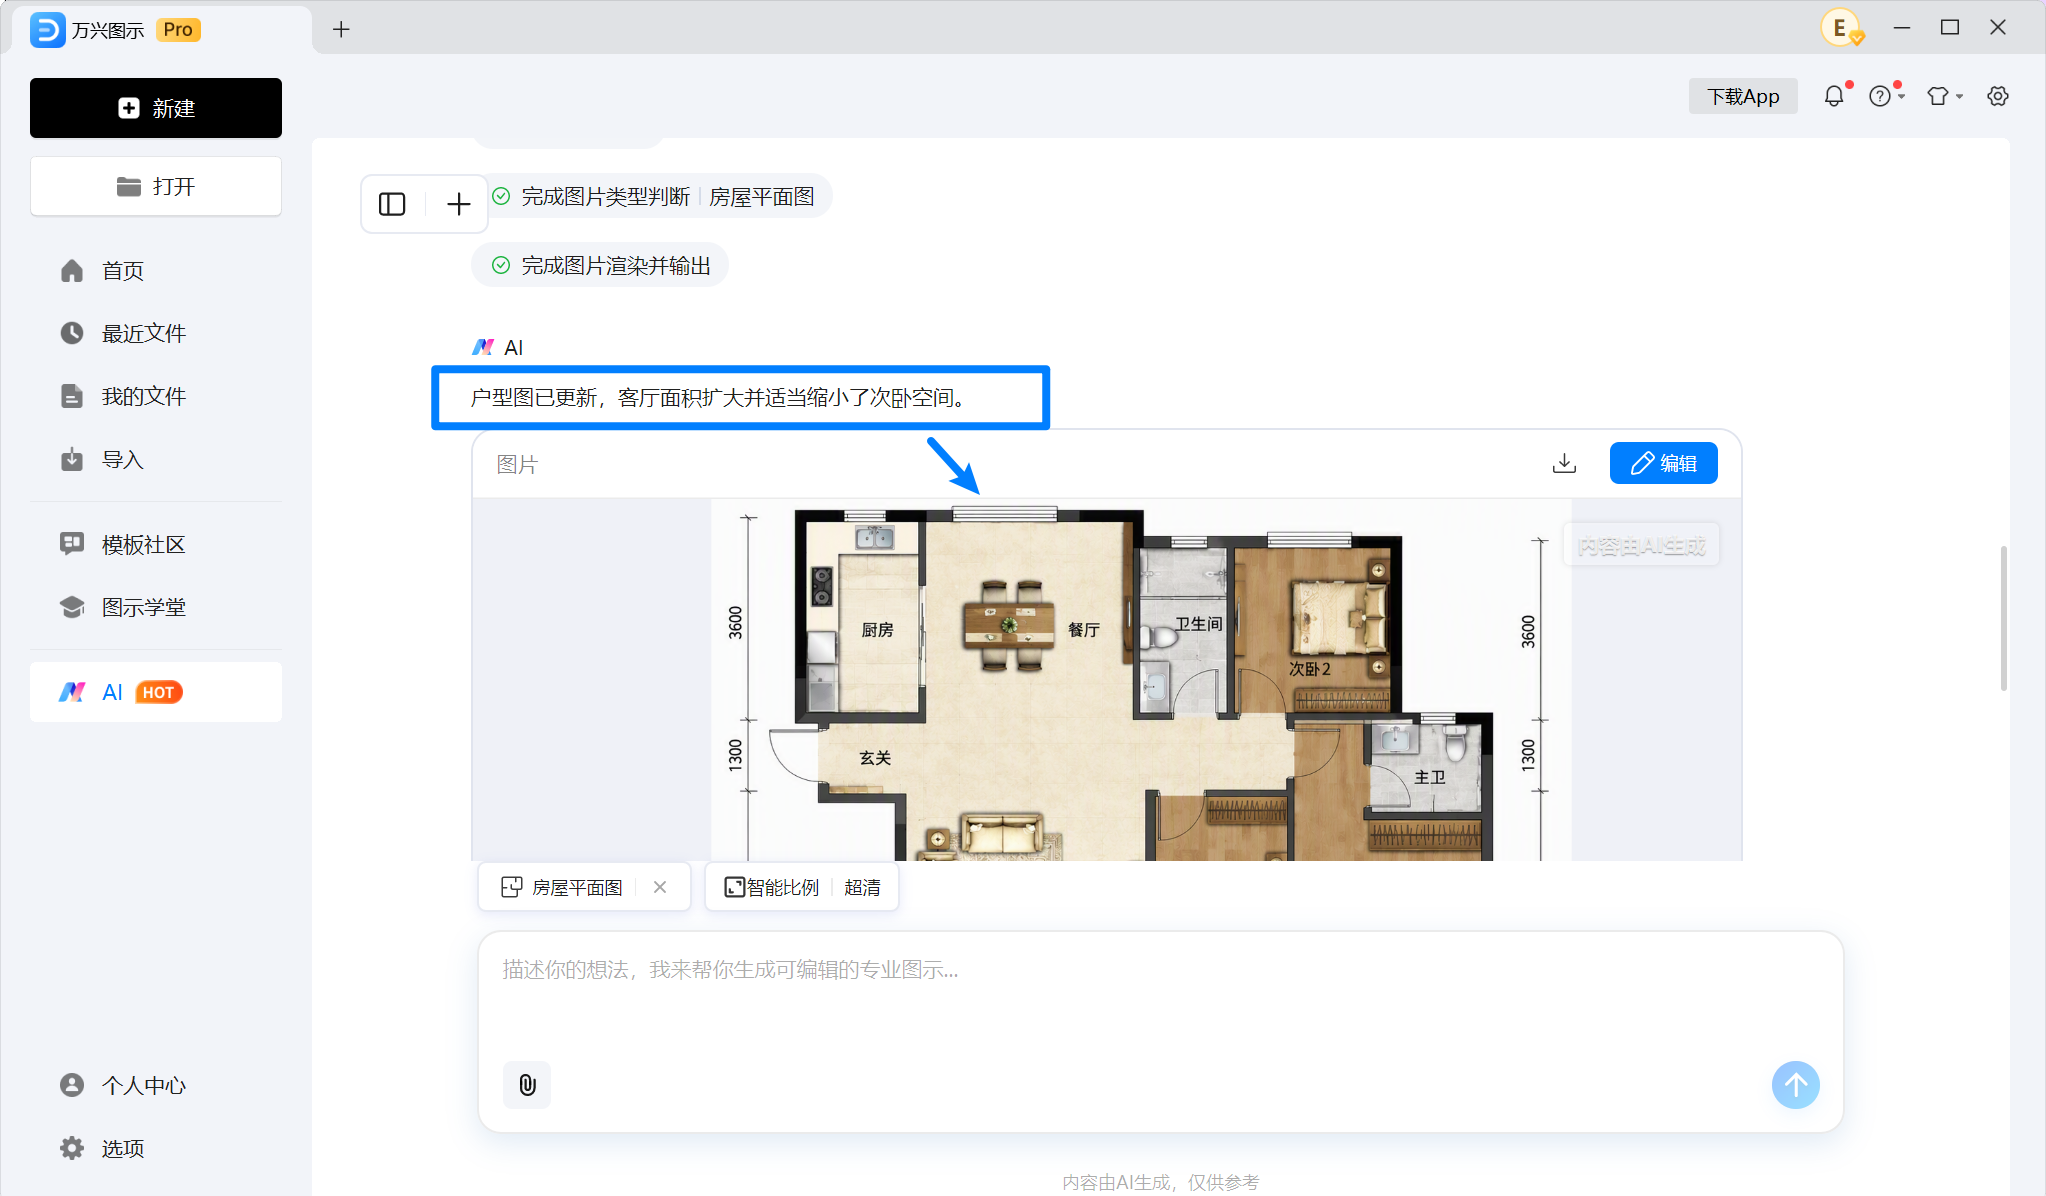Click the 最近文件 clock icon
Viewport: 2046px width, 1196px height.
pyautogui.click(x=72, y=333)
